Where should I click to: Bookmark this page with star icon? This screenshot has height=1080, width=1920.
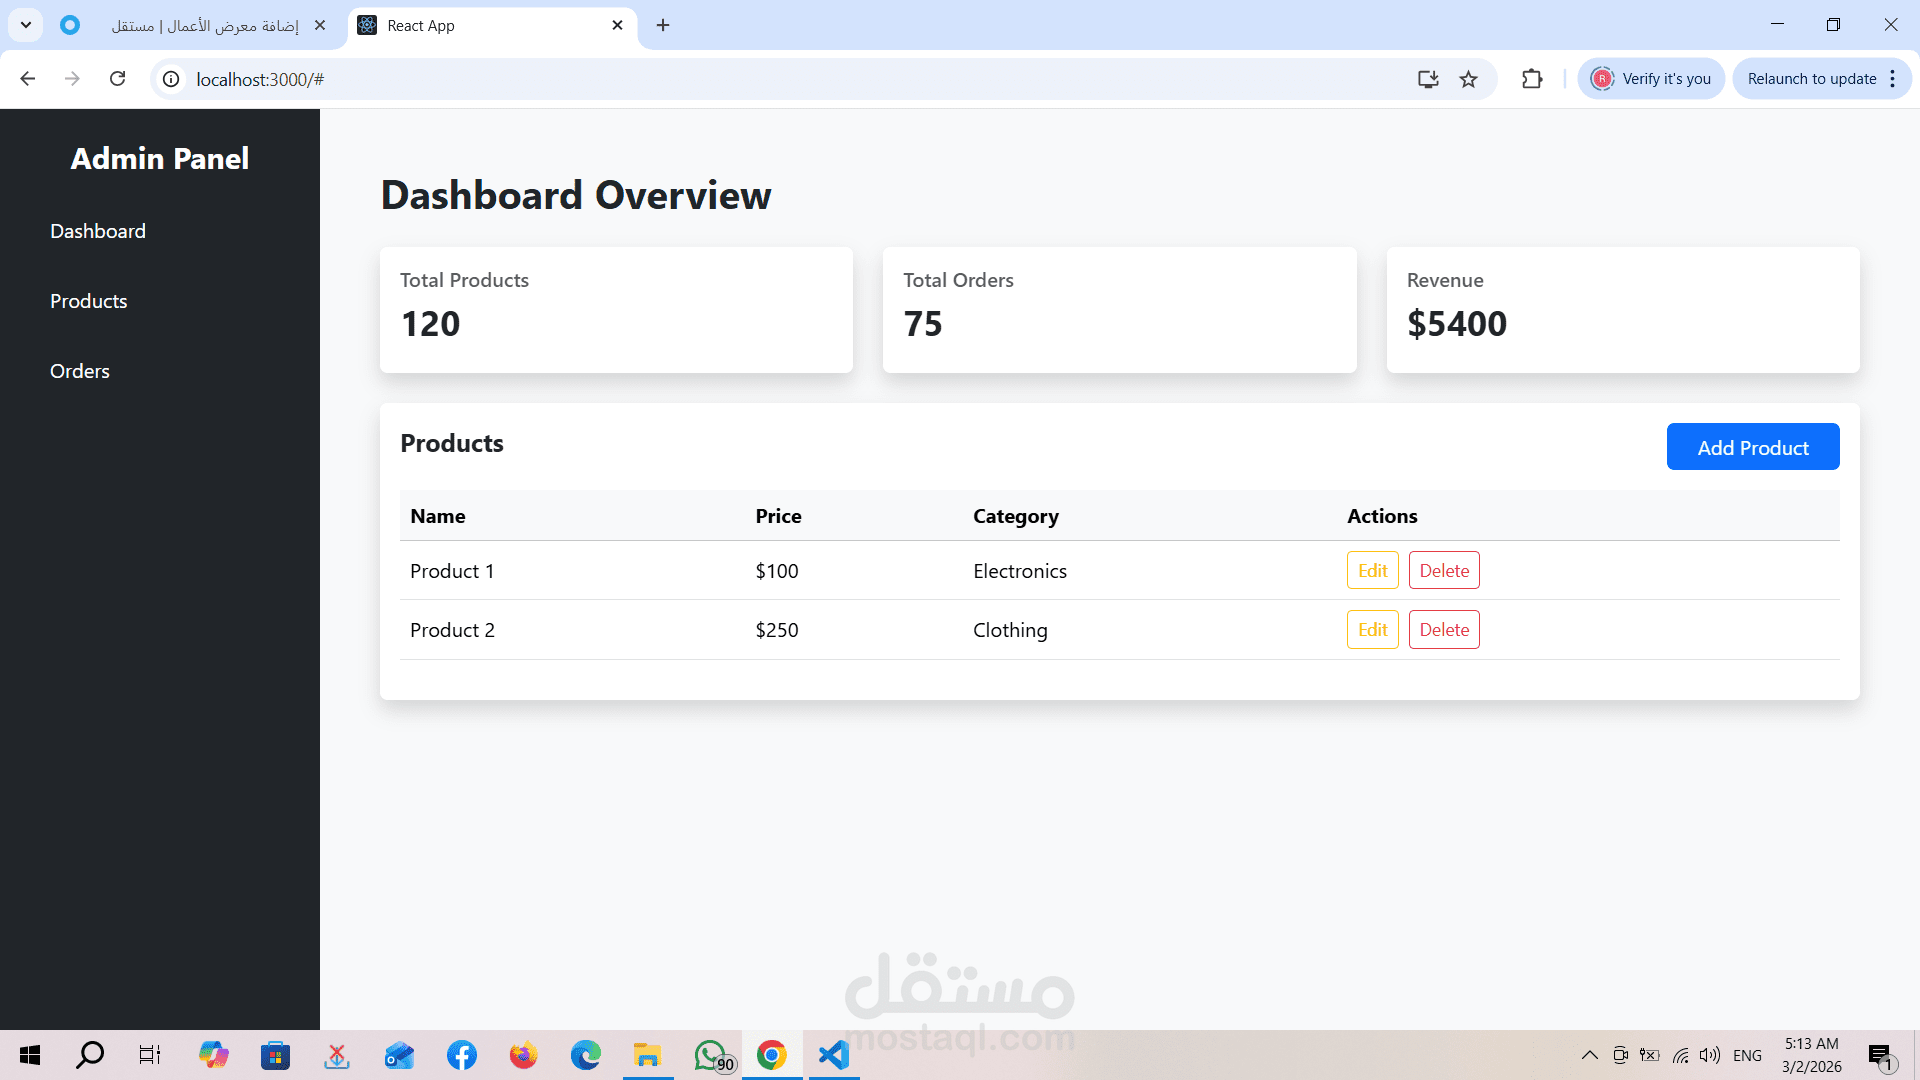(1468, 79)
